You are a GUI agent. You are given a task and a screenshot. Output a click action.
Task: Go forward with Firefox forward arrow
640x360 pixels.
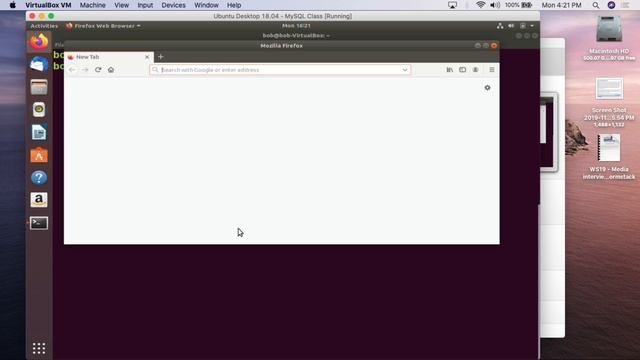point(85,70)
